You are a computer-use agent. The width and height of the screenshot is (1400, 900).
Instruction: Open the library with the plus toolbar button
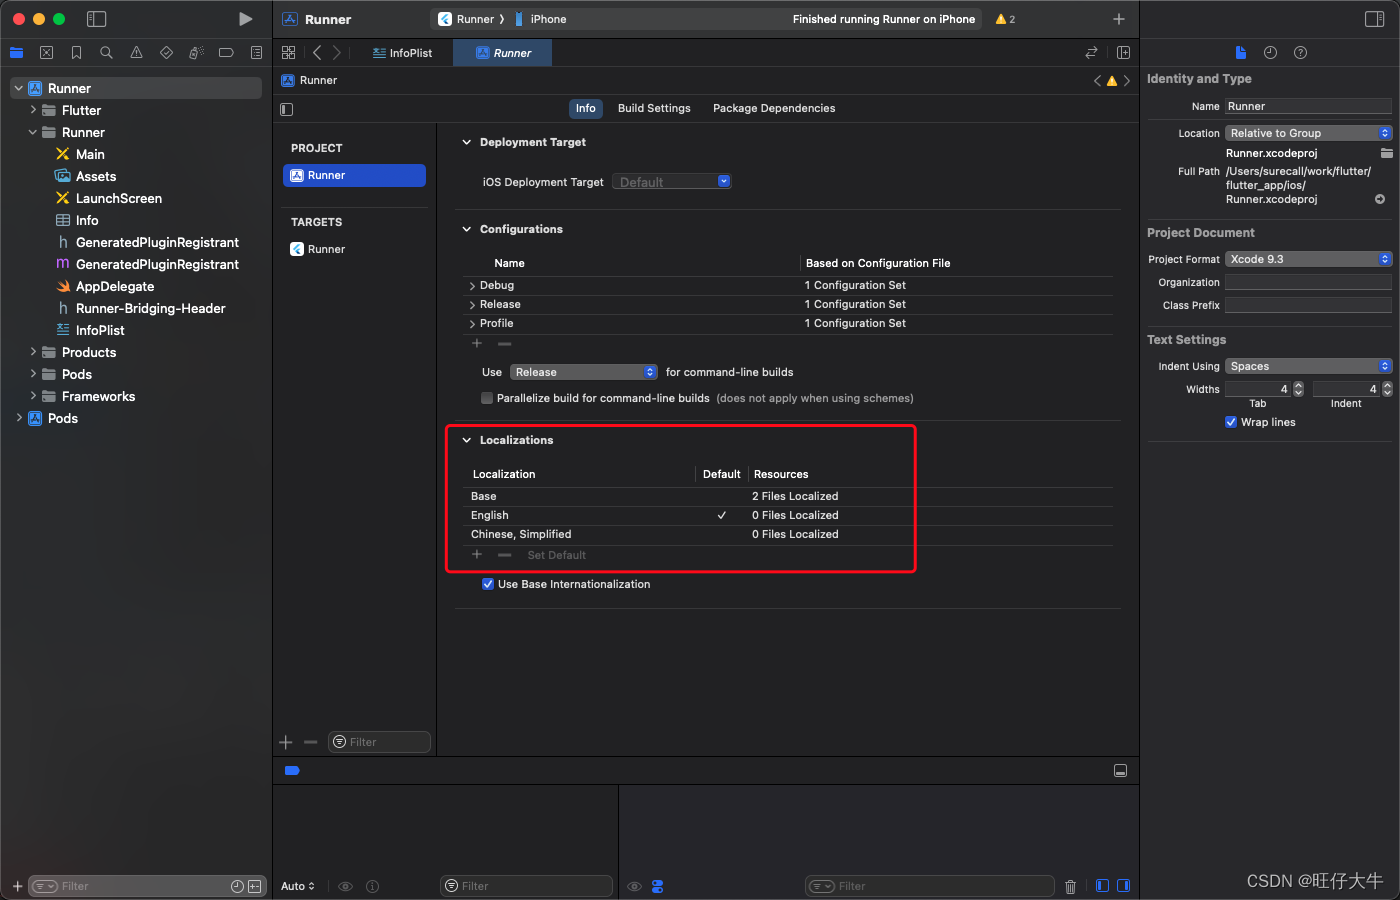(x=1119, y=19)
